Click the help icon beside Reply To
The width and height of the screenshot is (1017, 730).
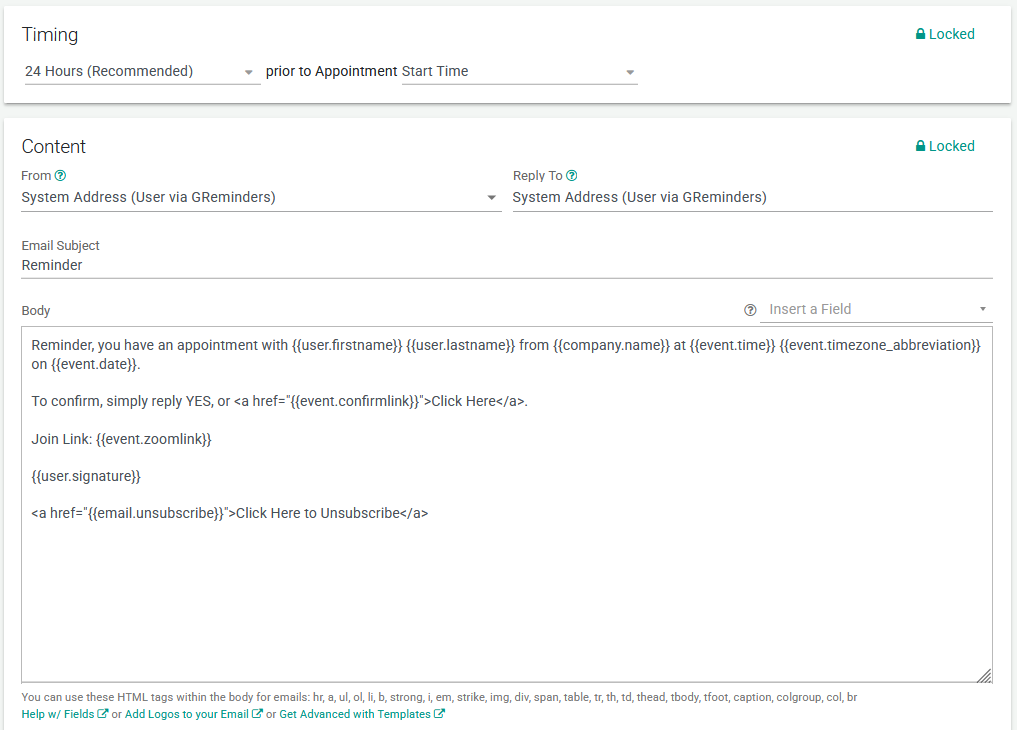[x=572, y=176]
